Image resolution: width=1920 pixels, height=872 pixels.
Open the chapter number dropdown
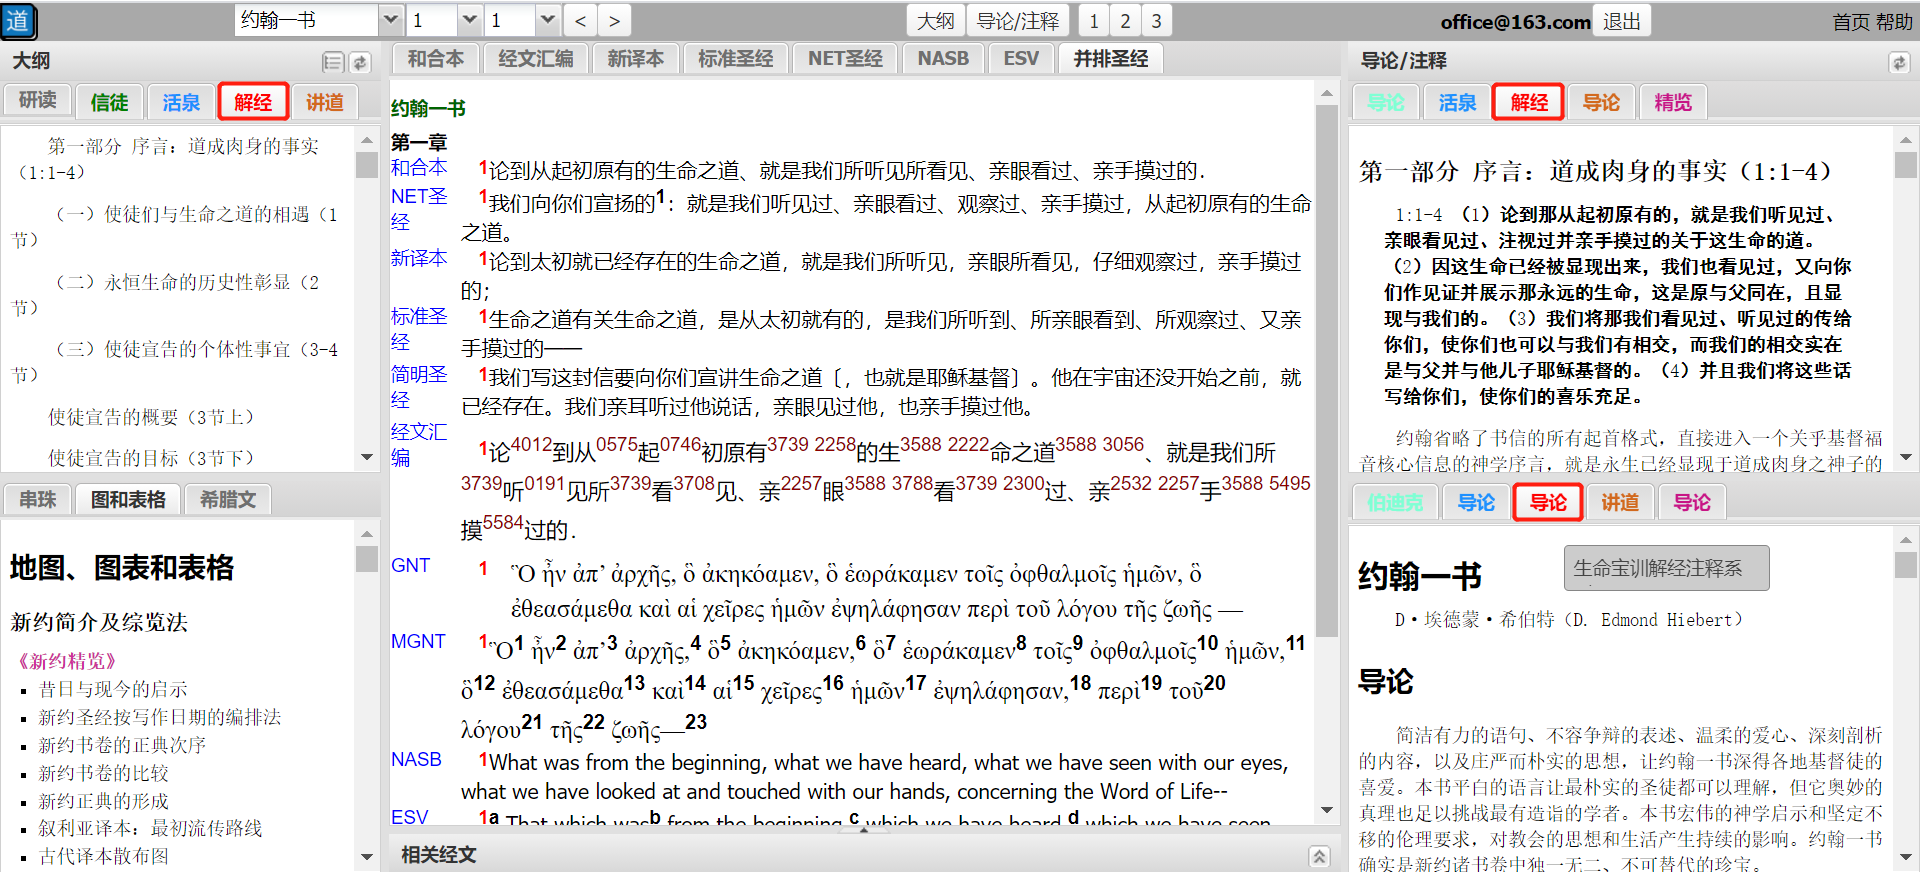point(470,21)
